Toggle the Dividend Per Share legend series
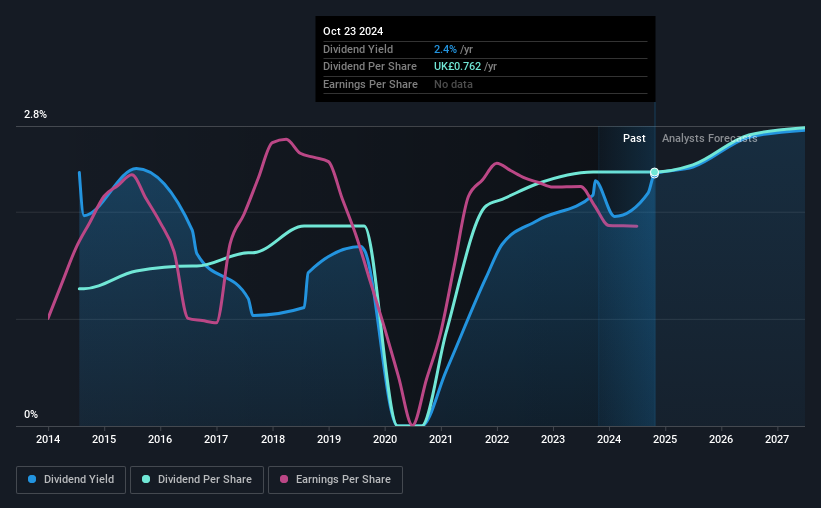821x508 pixels. point(197,480)
